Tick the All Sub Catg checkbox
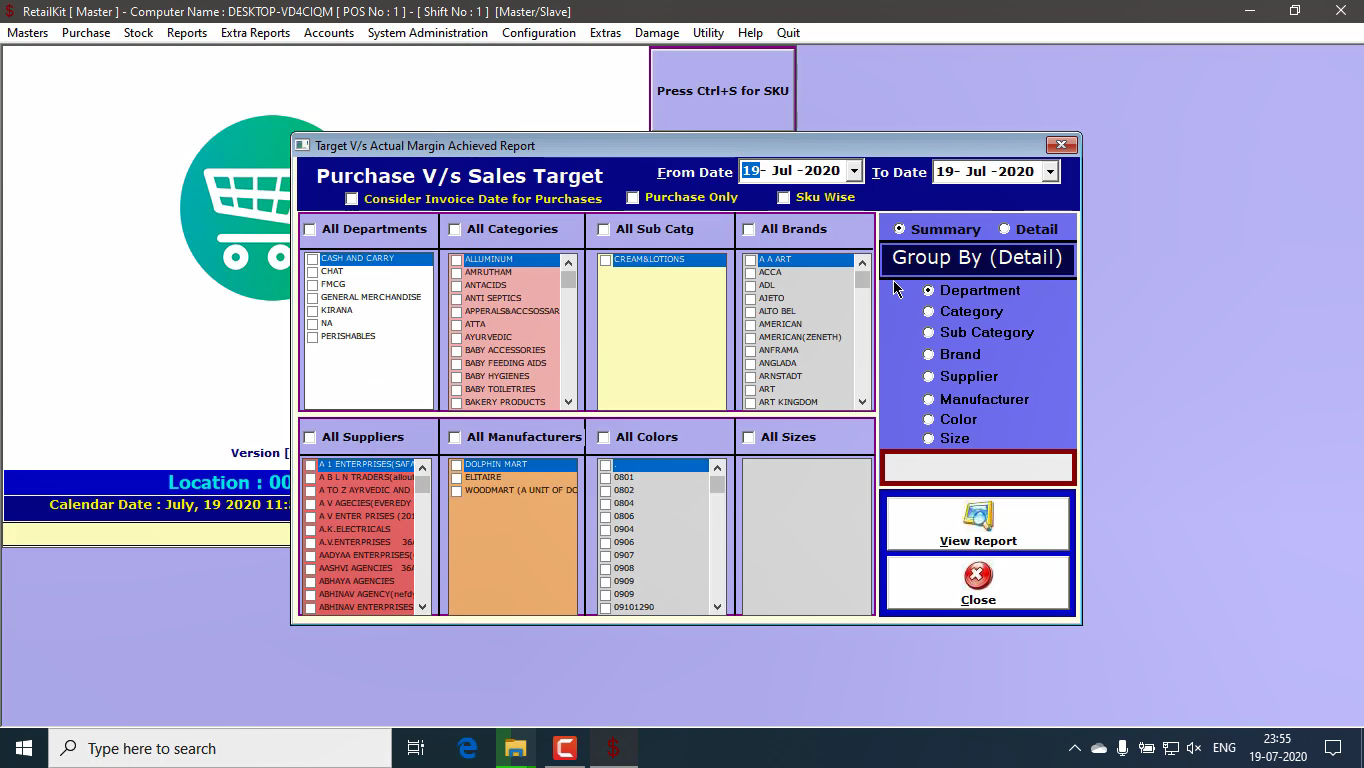The image size is (1364, 768). (604, 229)
